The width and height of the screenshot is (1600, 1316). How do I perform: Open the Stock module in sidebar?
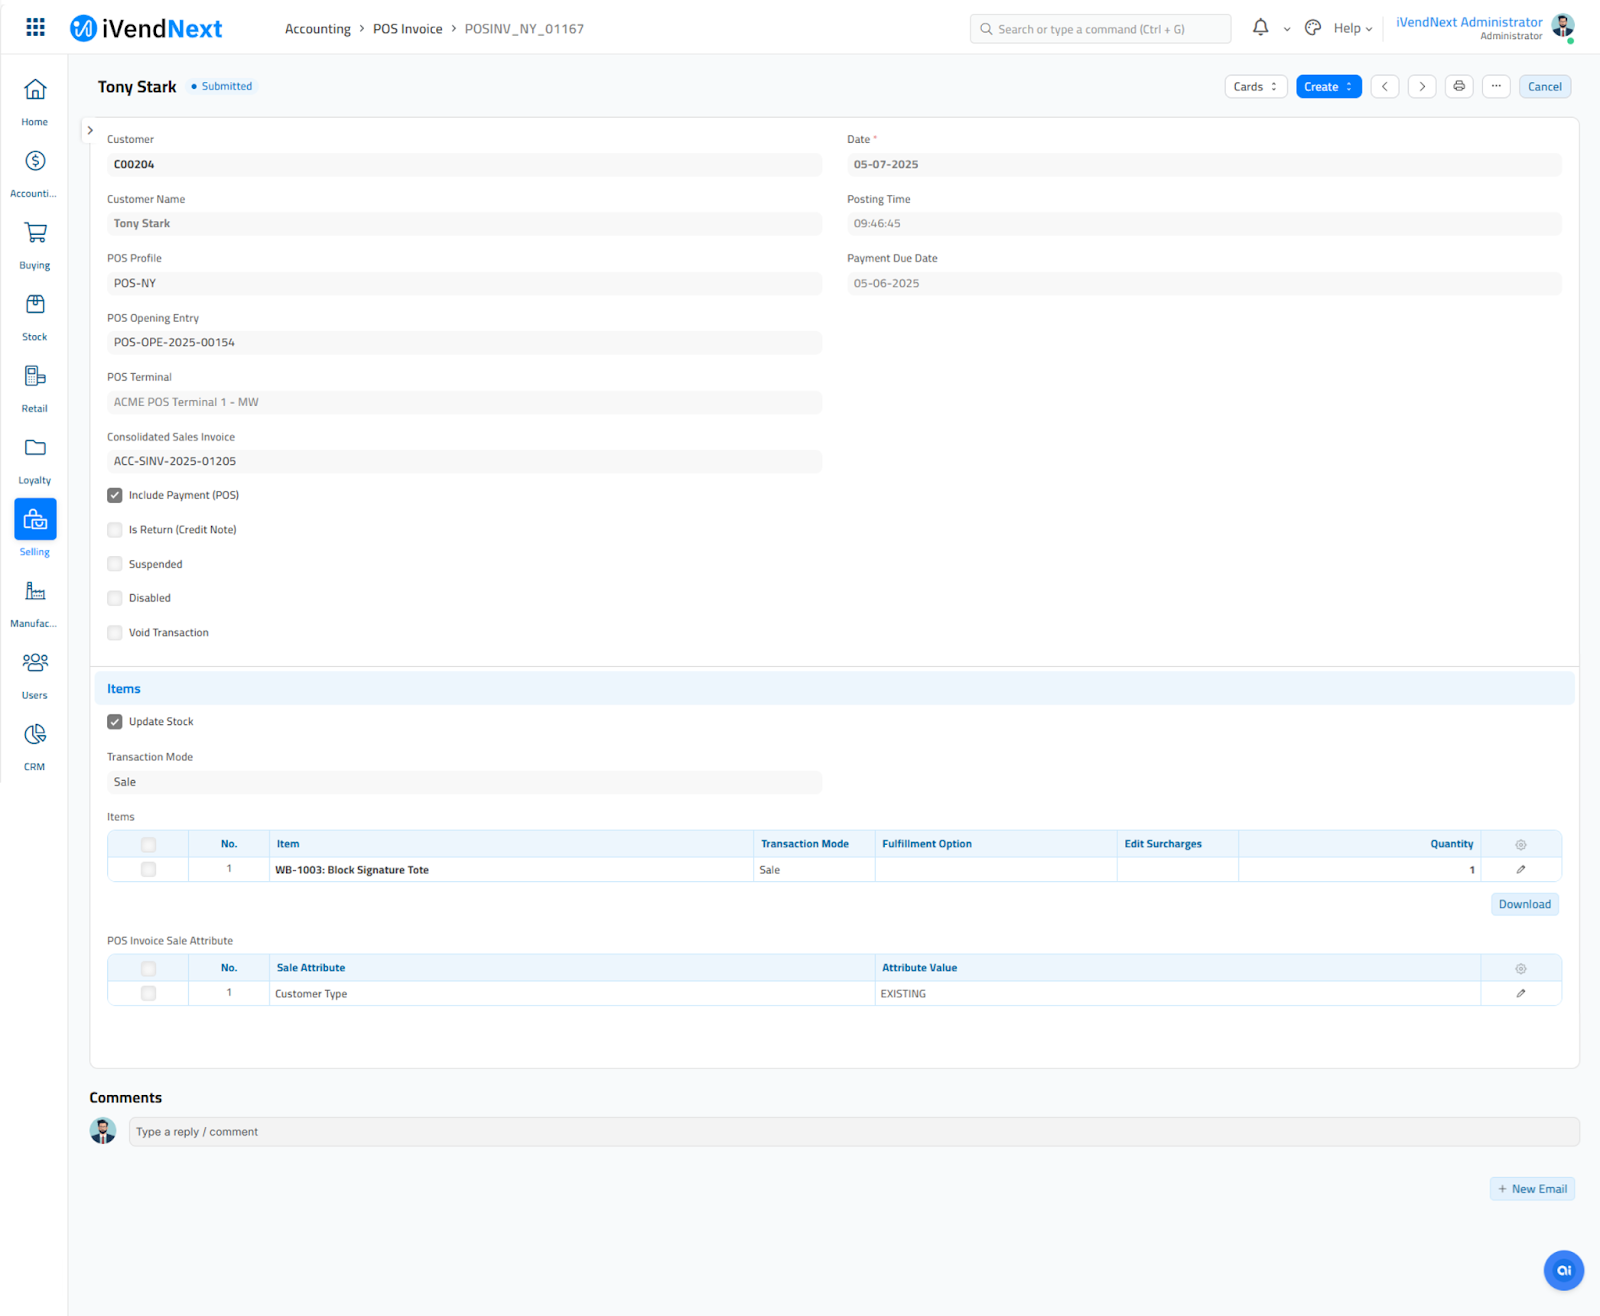tap(35, 305)
